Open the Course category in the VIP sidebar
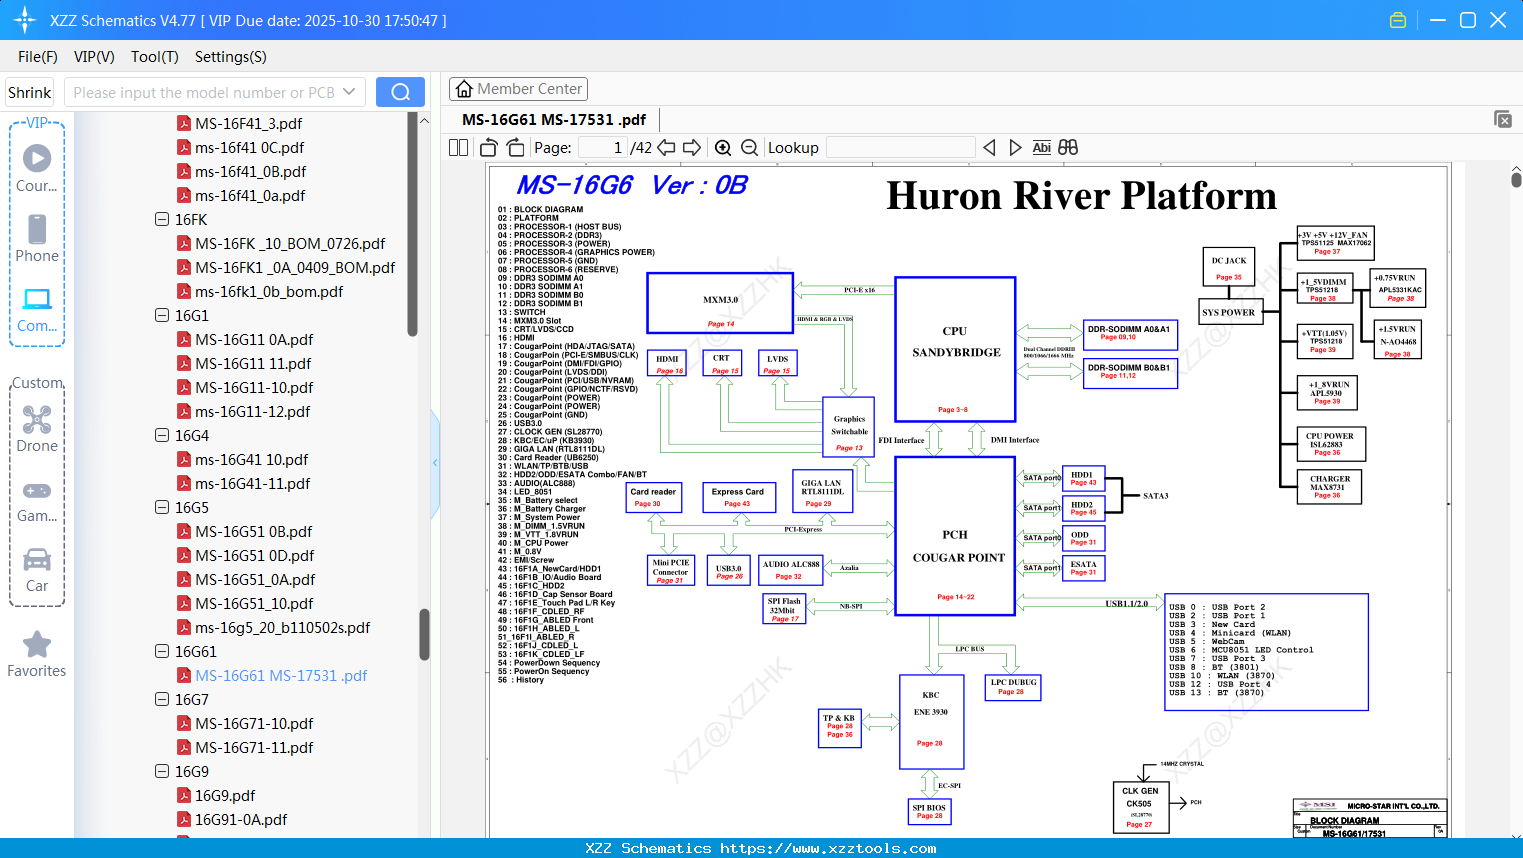 click(x=37, y=168)
